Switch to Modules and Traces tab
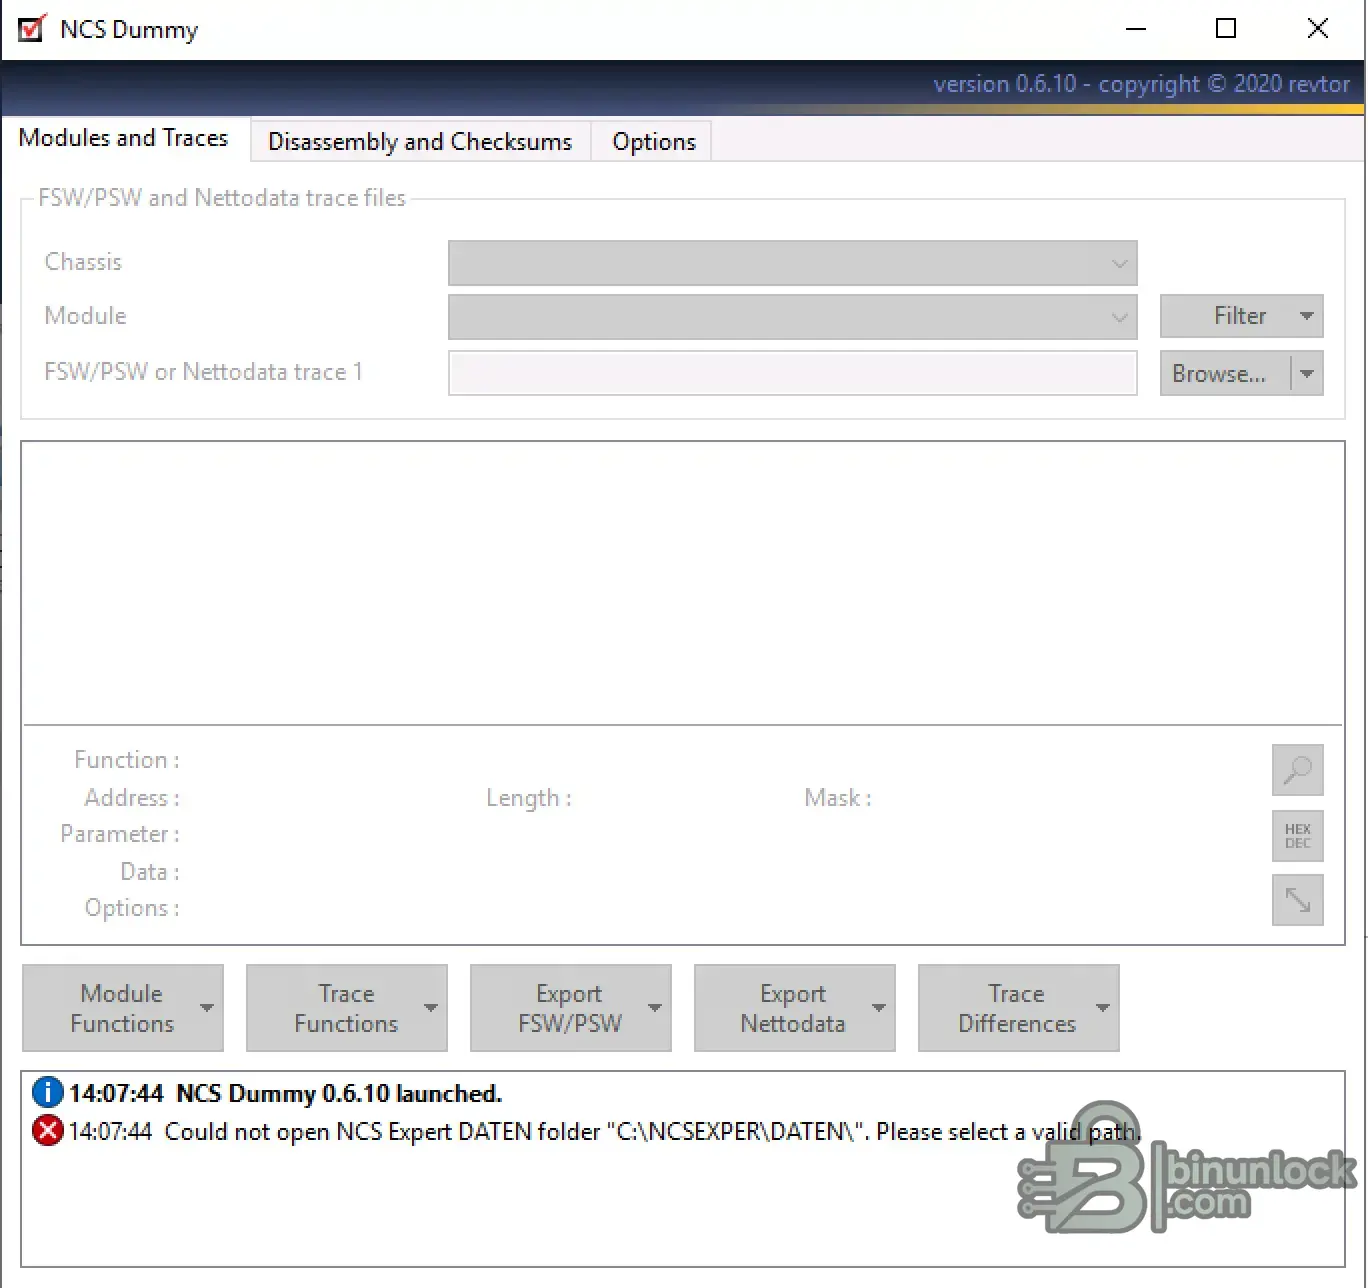 (x=124, y=138)
